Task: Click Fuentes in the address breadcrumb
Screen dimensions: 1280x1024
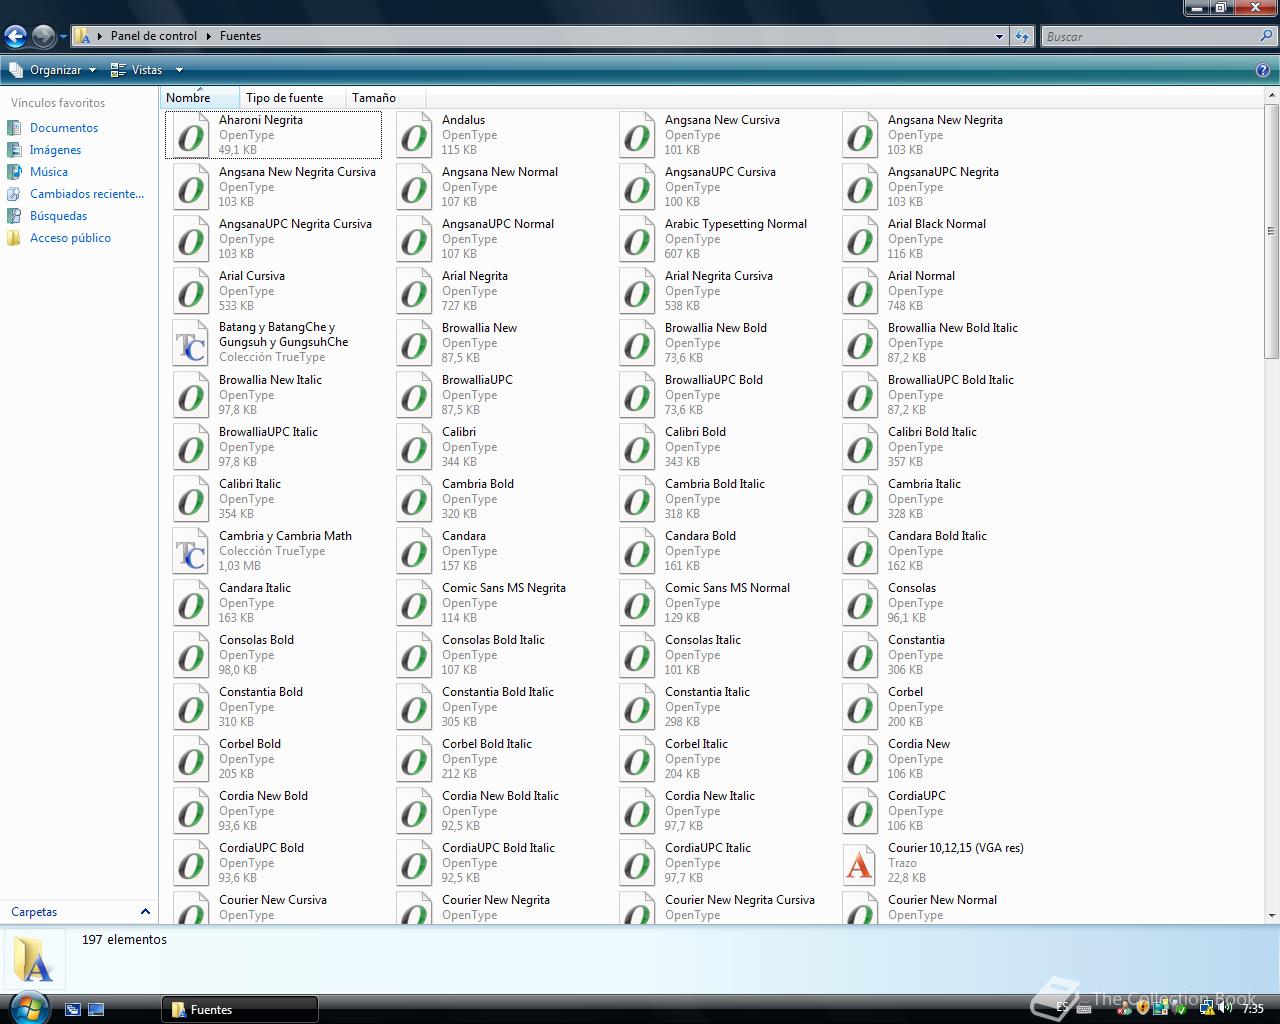Action: (240, 36)
